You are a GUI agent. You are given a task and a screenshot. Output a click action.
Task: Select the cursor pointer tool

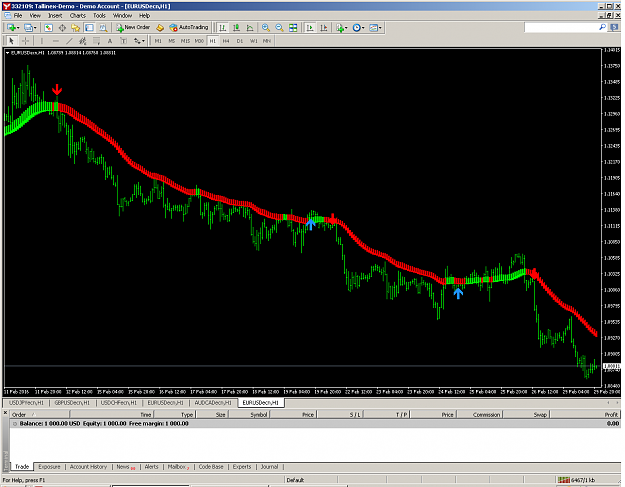coord(12,41)
